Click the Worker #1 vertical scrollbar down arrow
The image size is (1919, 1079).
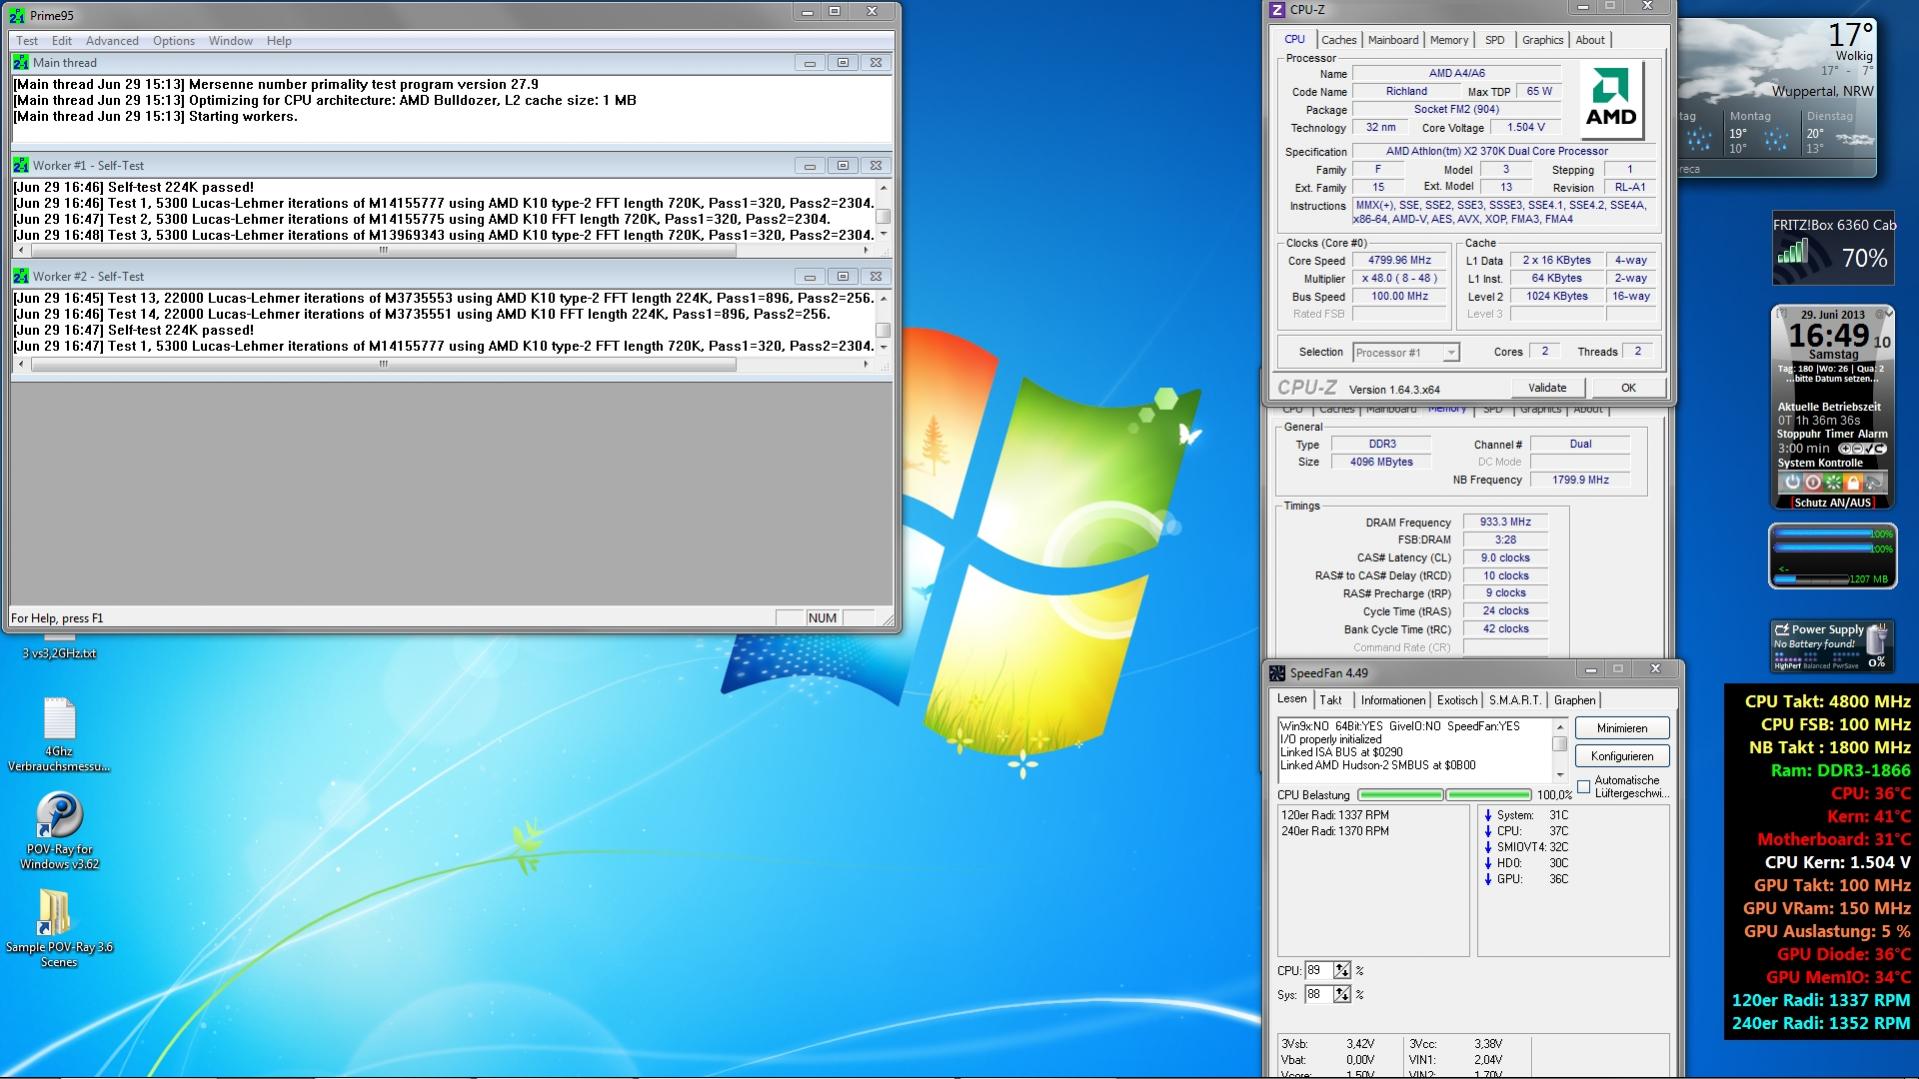point(883,234)
